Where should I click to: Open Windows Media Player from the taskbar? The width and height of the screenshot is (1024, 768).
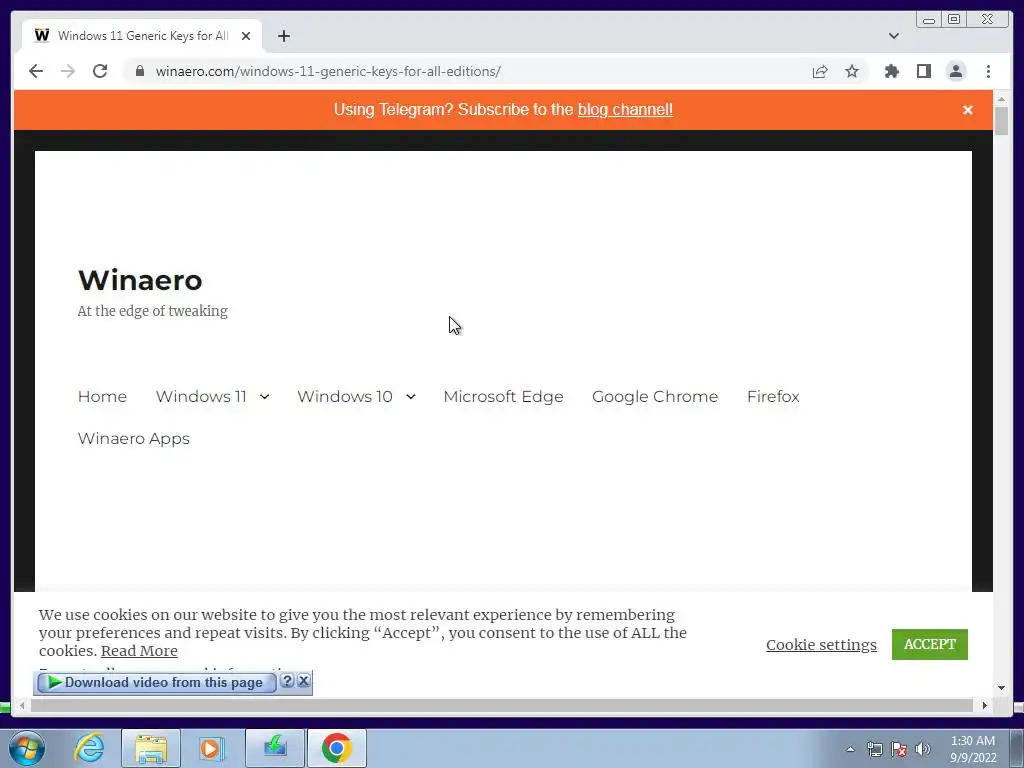click(211, 748)
